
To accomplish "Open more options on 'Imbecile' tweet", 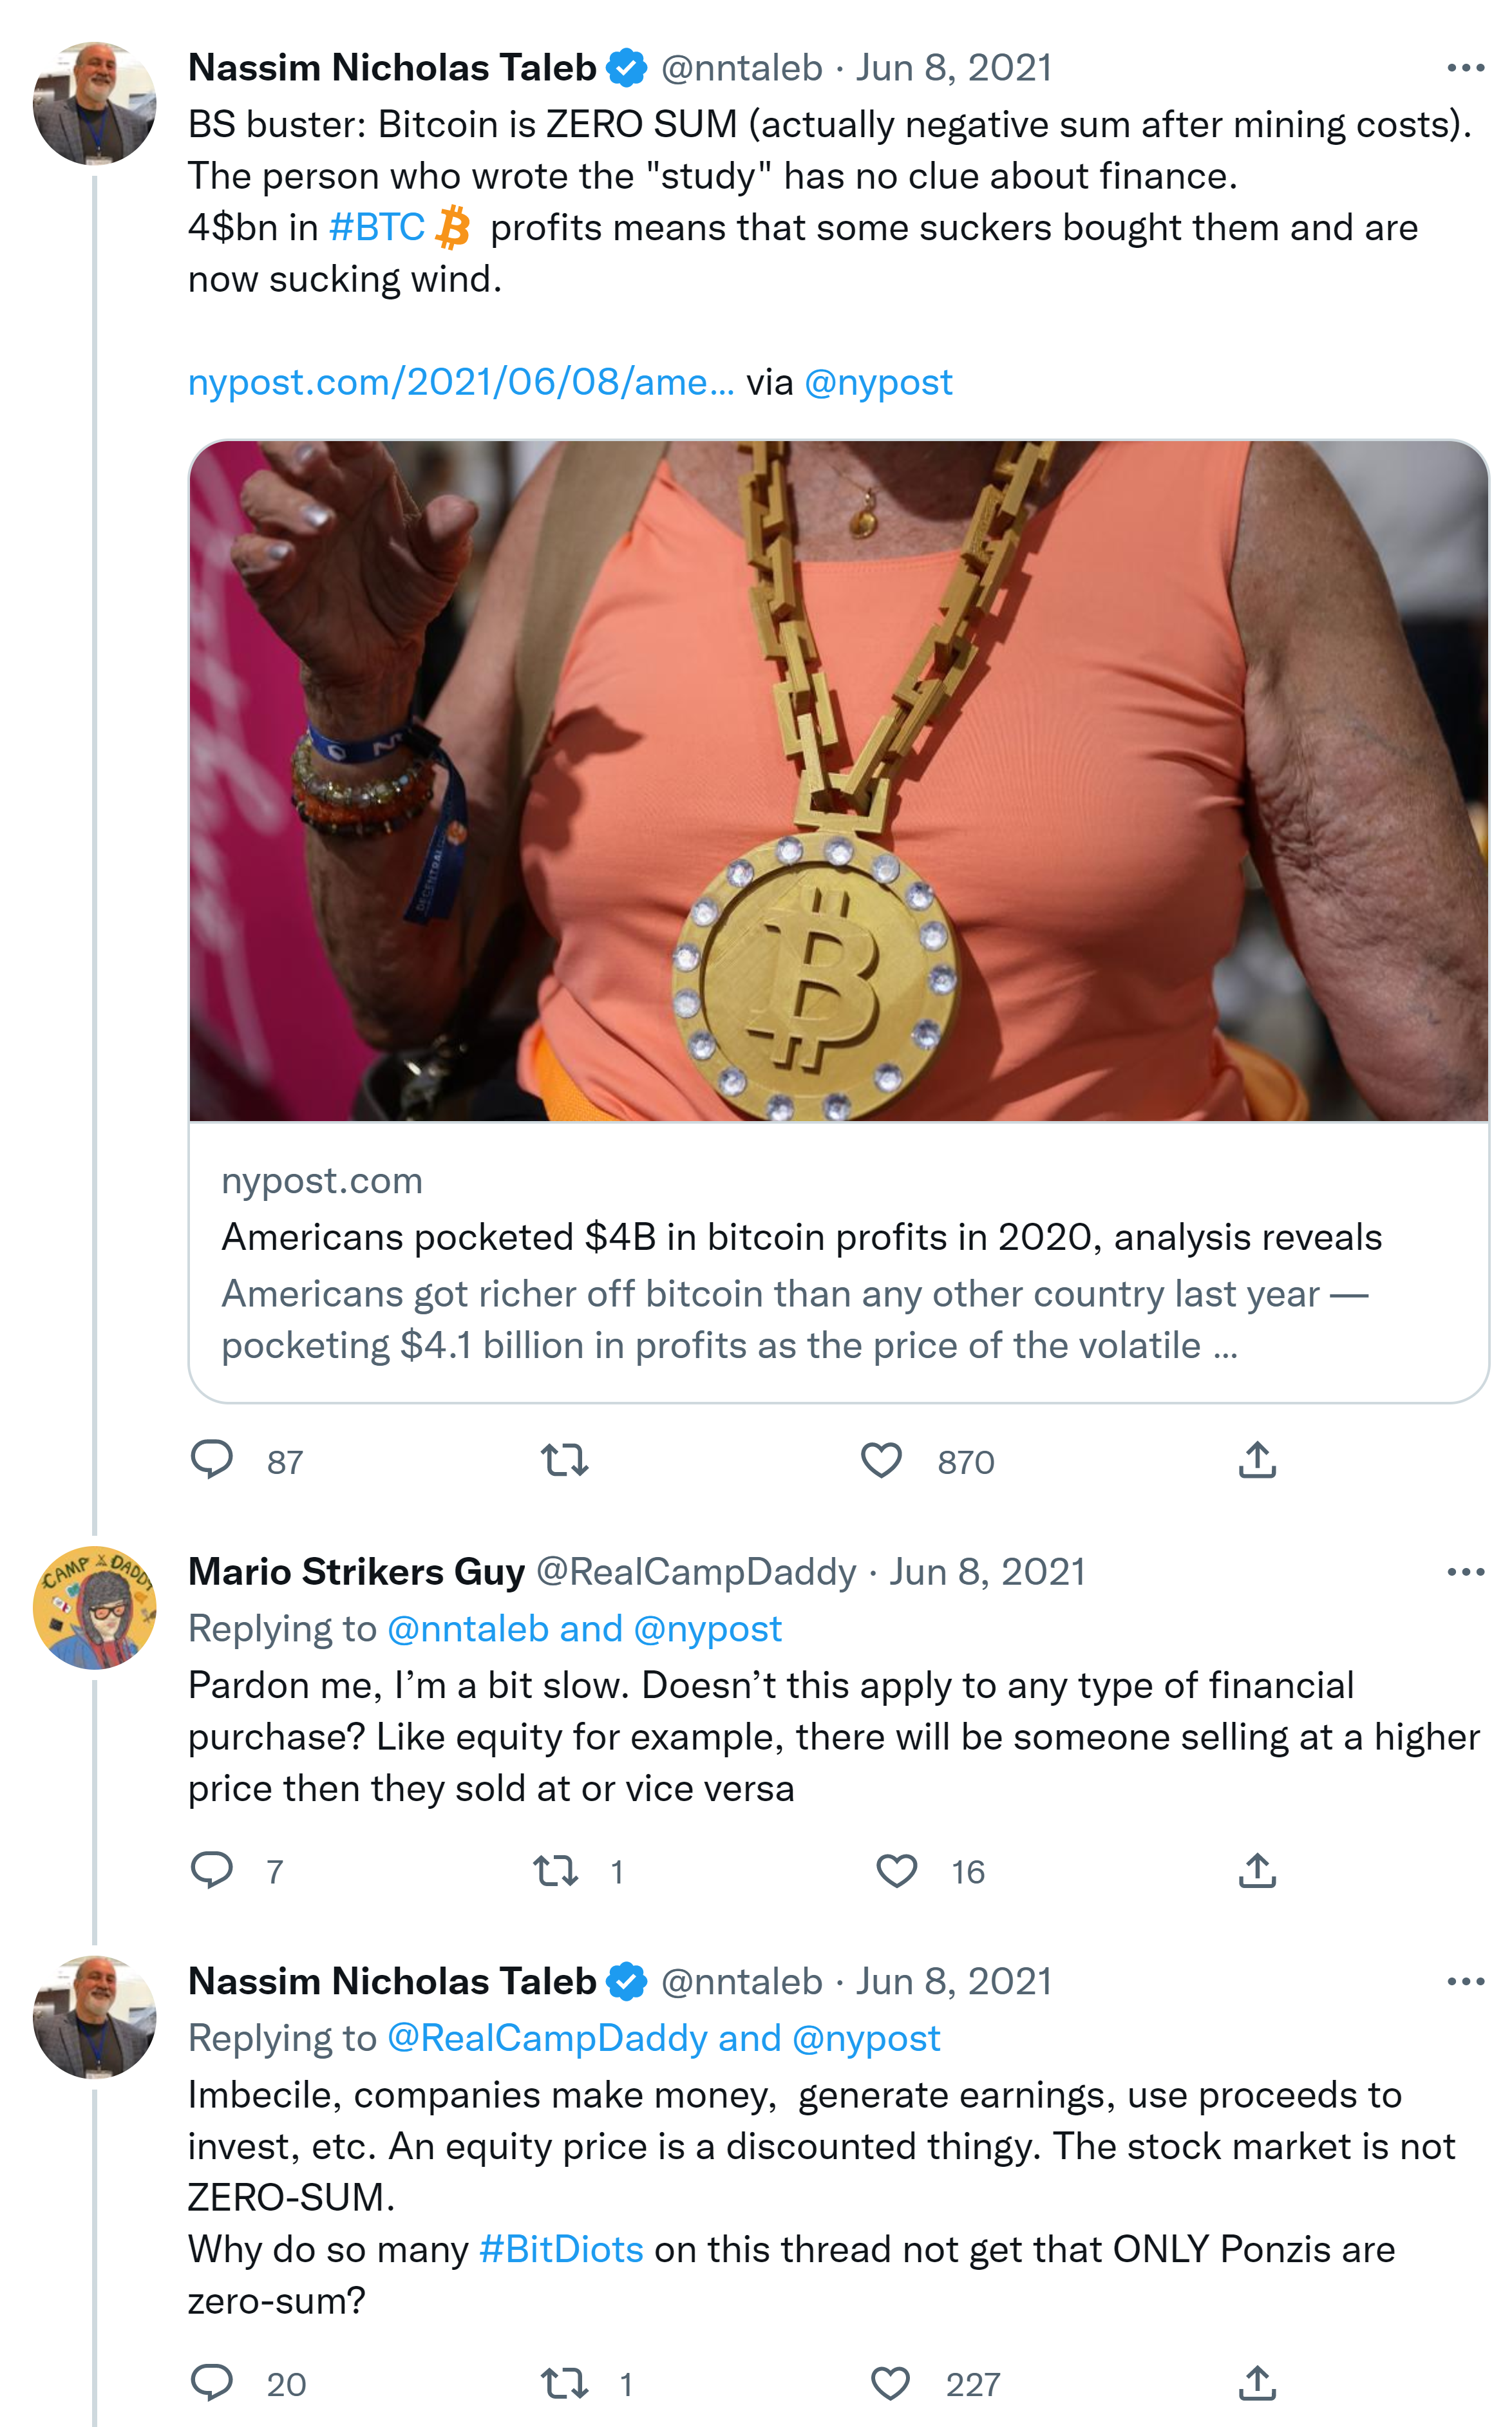I will pyautogui.click(x=1465, y=1981).
